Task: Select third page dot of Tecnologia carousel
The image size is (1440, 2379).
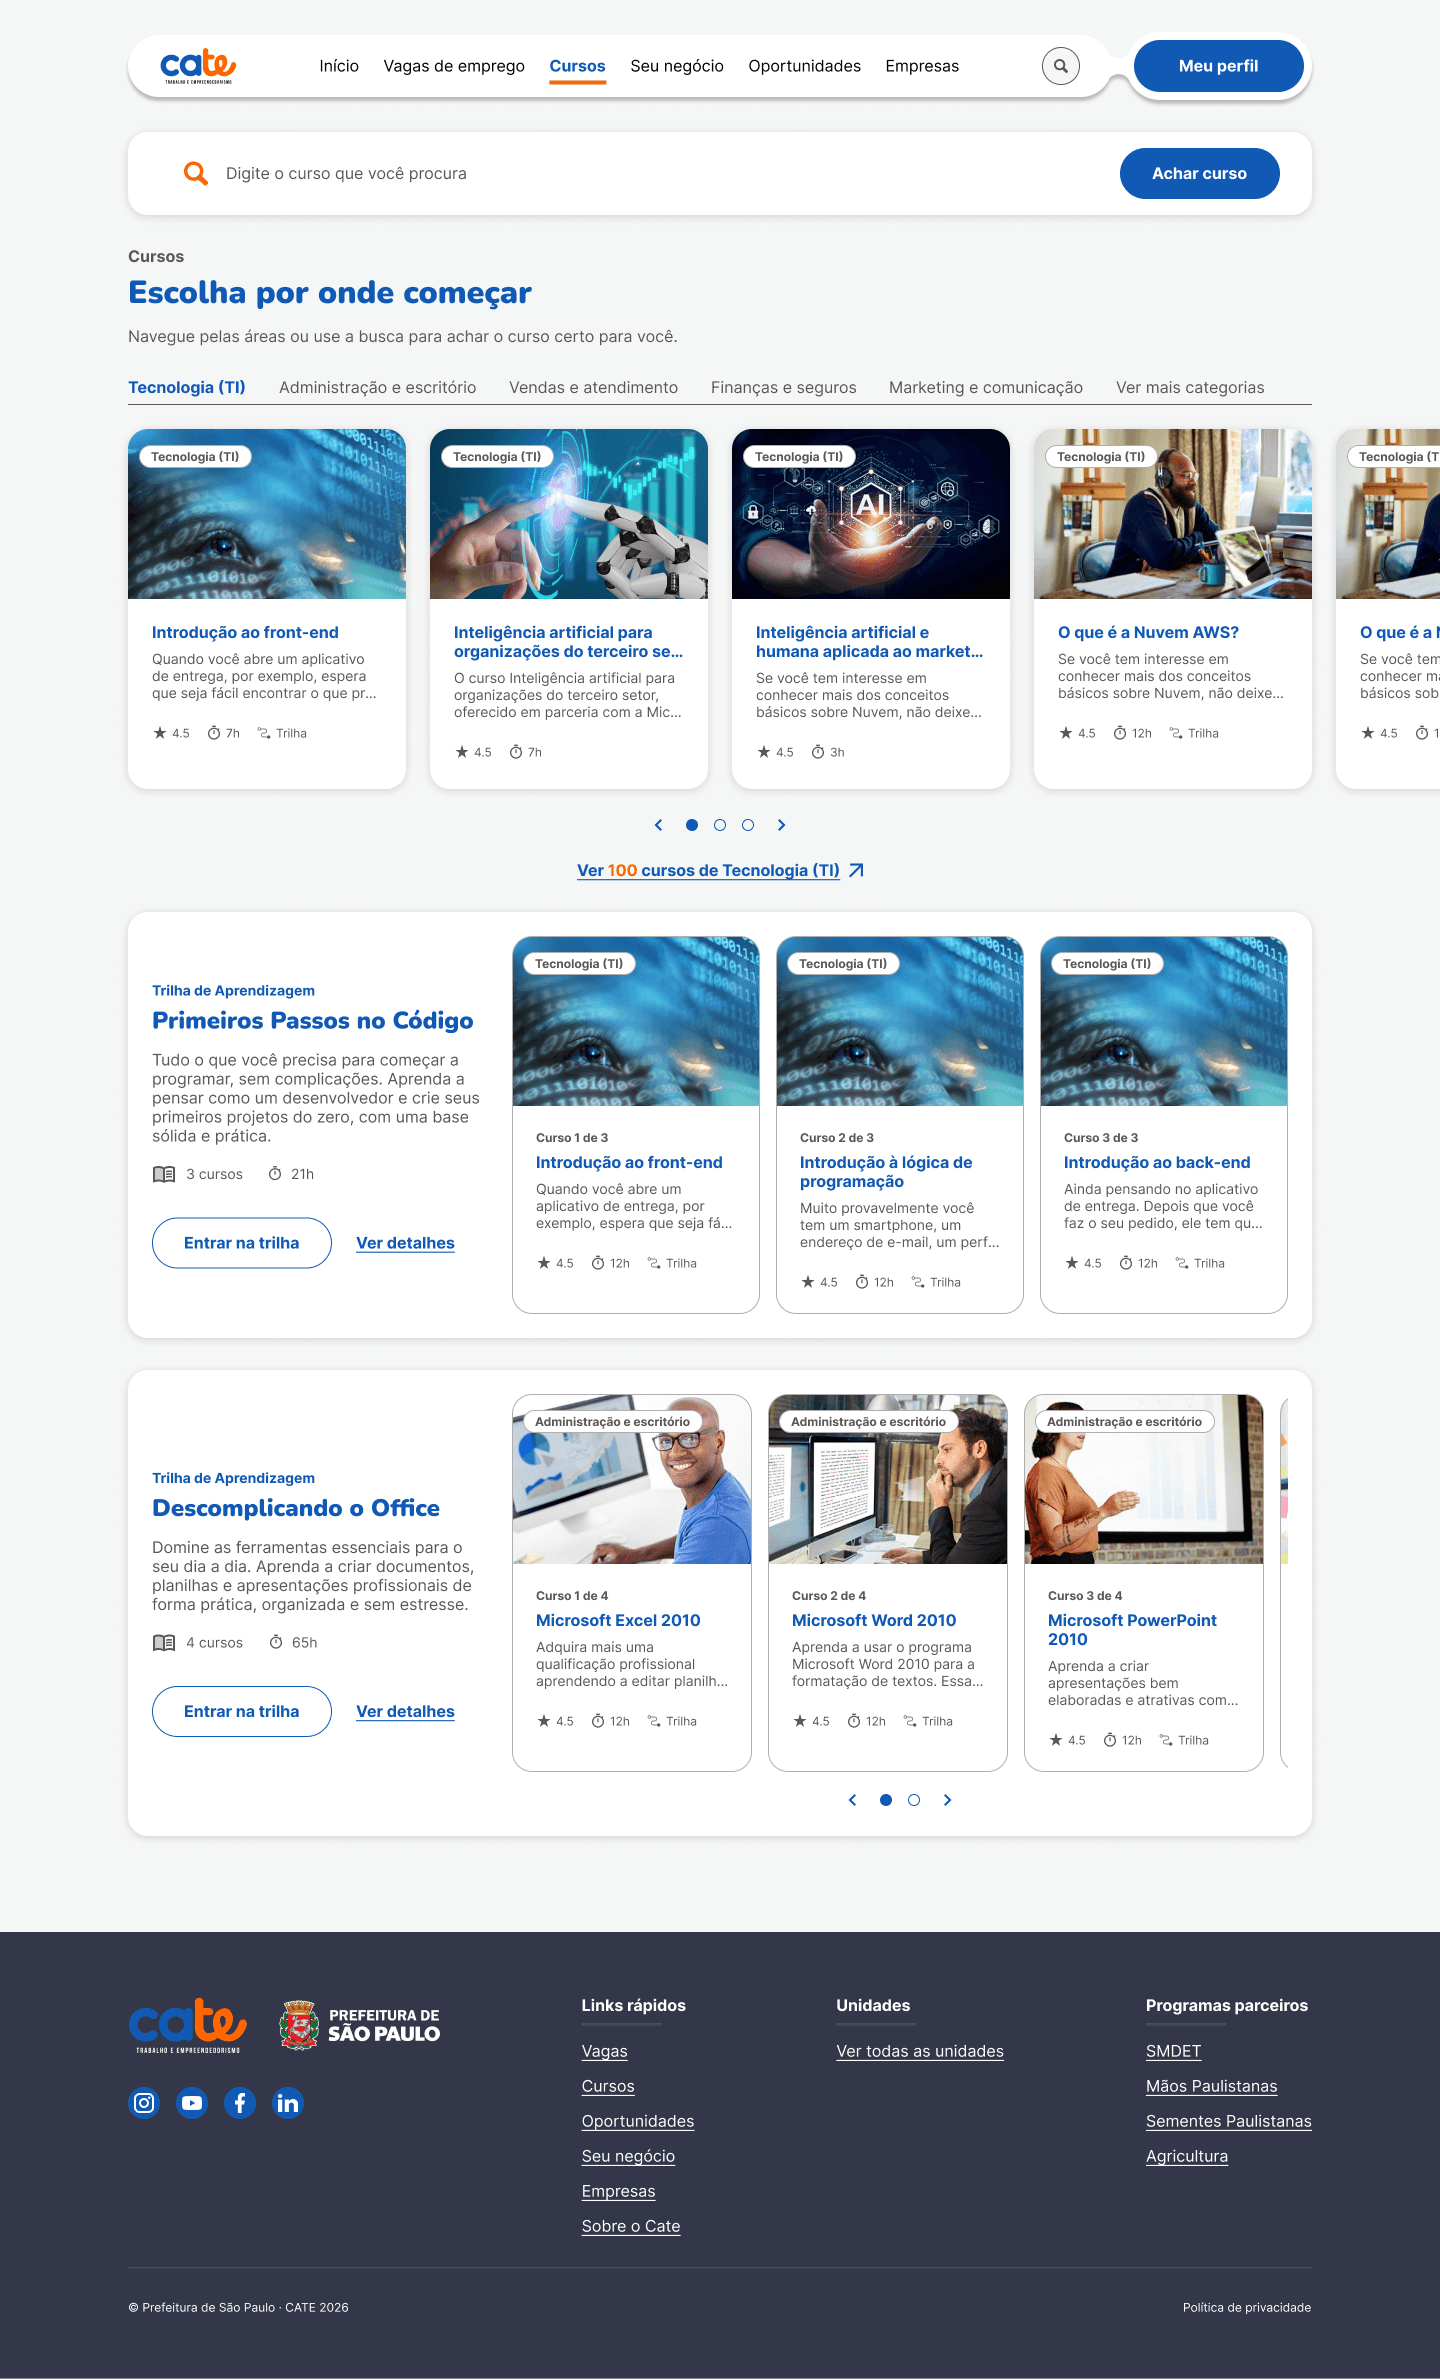Action: click(748, 825)
